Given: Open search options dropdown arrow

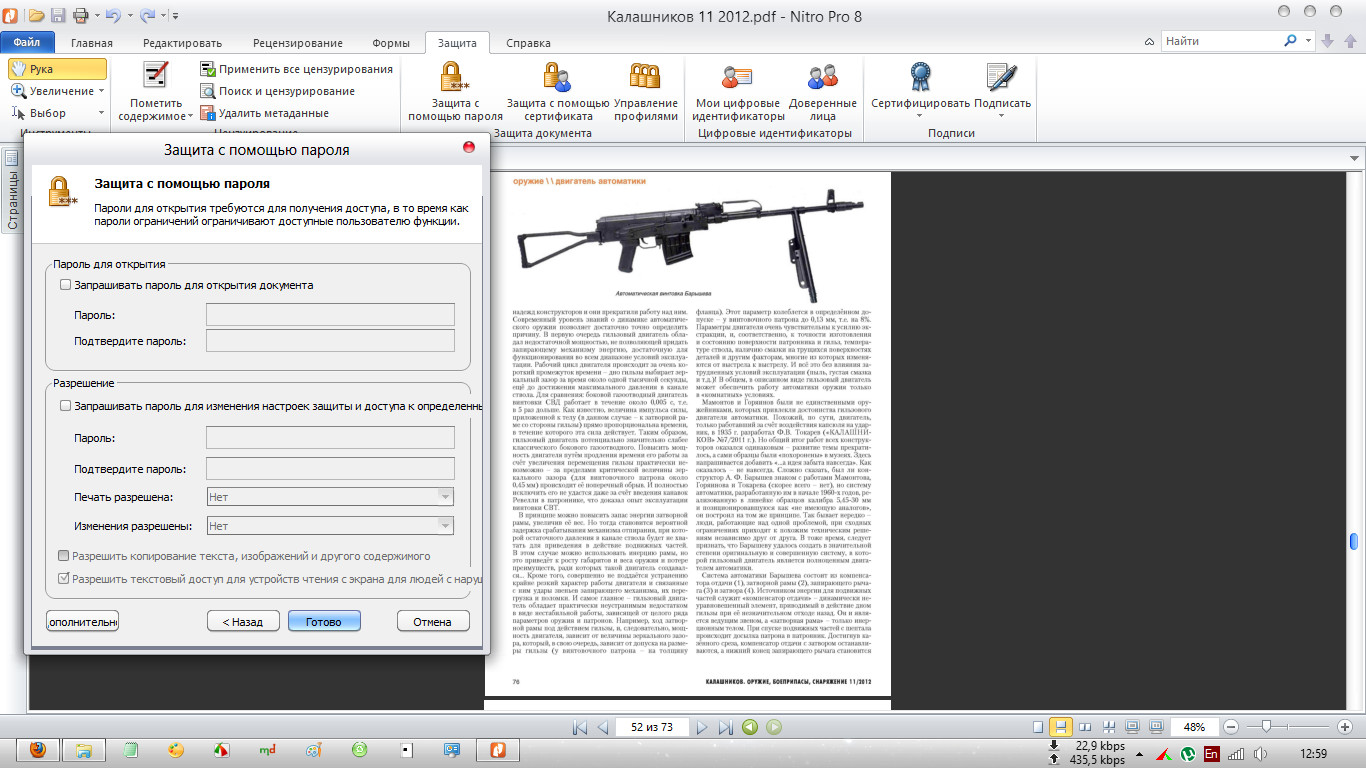Looking at the screenshot, I should point(1310,41).
